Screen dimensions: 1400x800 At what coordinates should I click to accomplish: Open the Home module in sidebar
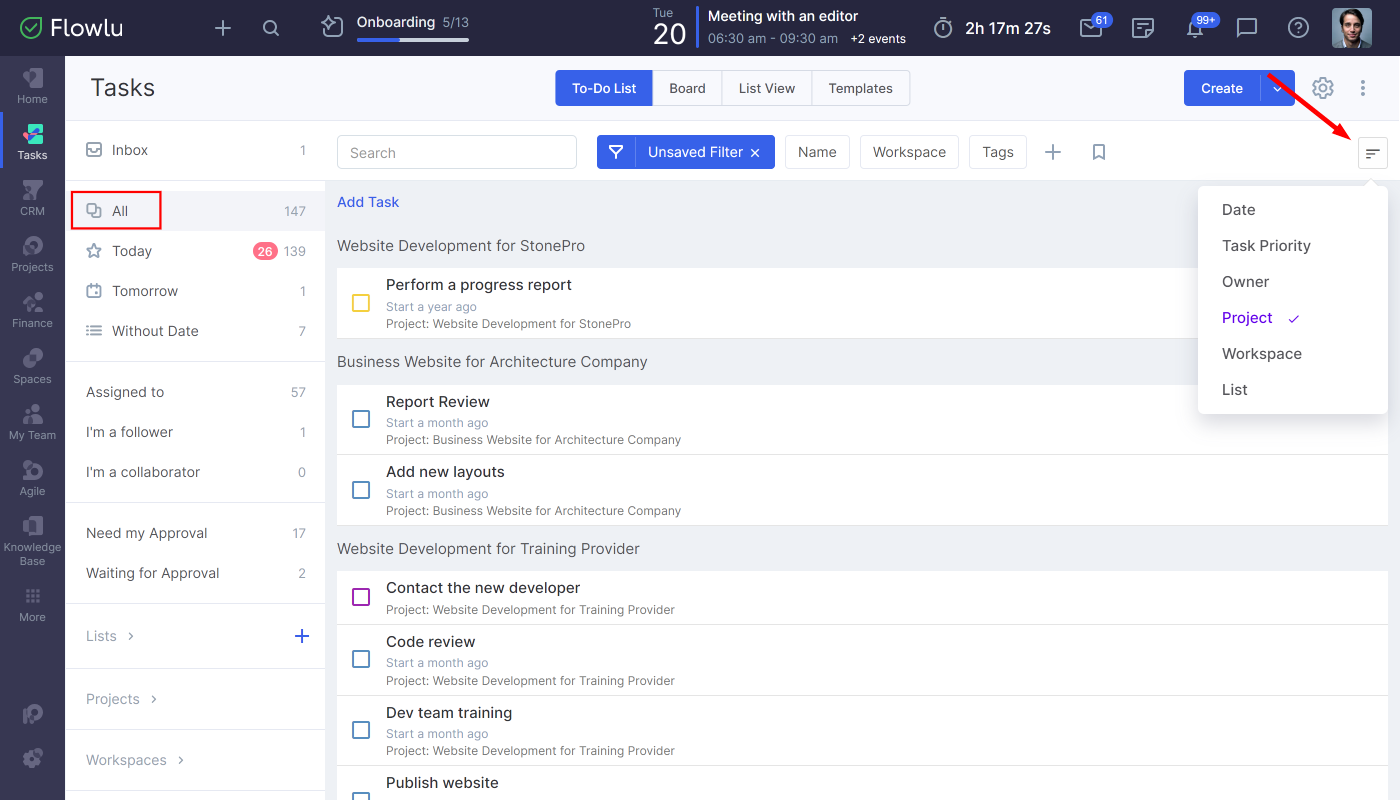[32, 86]
